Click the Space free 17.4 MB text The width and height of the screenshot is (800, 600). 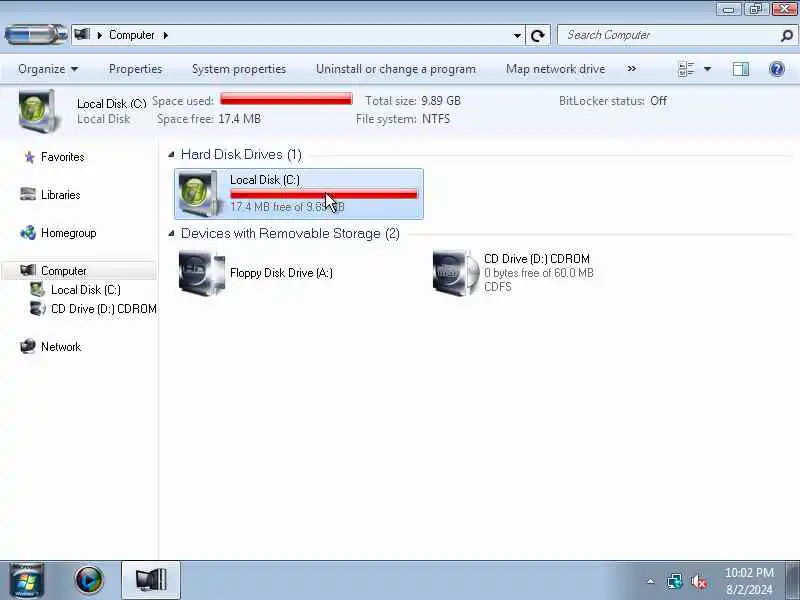pyautogui.click(x=209, y=119)
